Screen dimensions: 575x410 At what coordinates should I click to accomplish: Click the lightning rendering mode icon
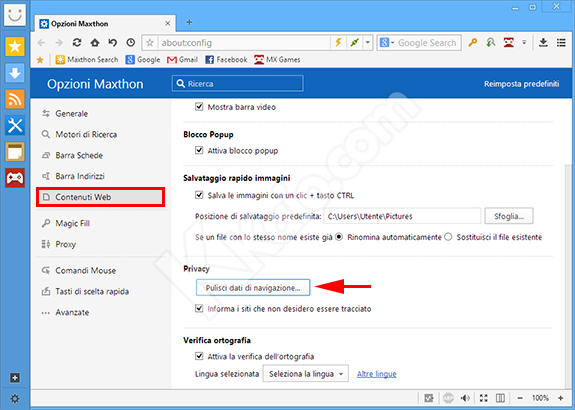[x=338, y=43]
